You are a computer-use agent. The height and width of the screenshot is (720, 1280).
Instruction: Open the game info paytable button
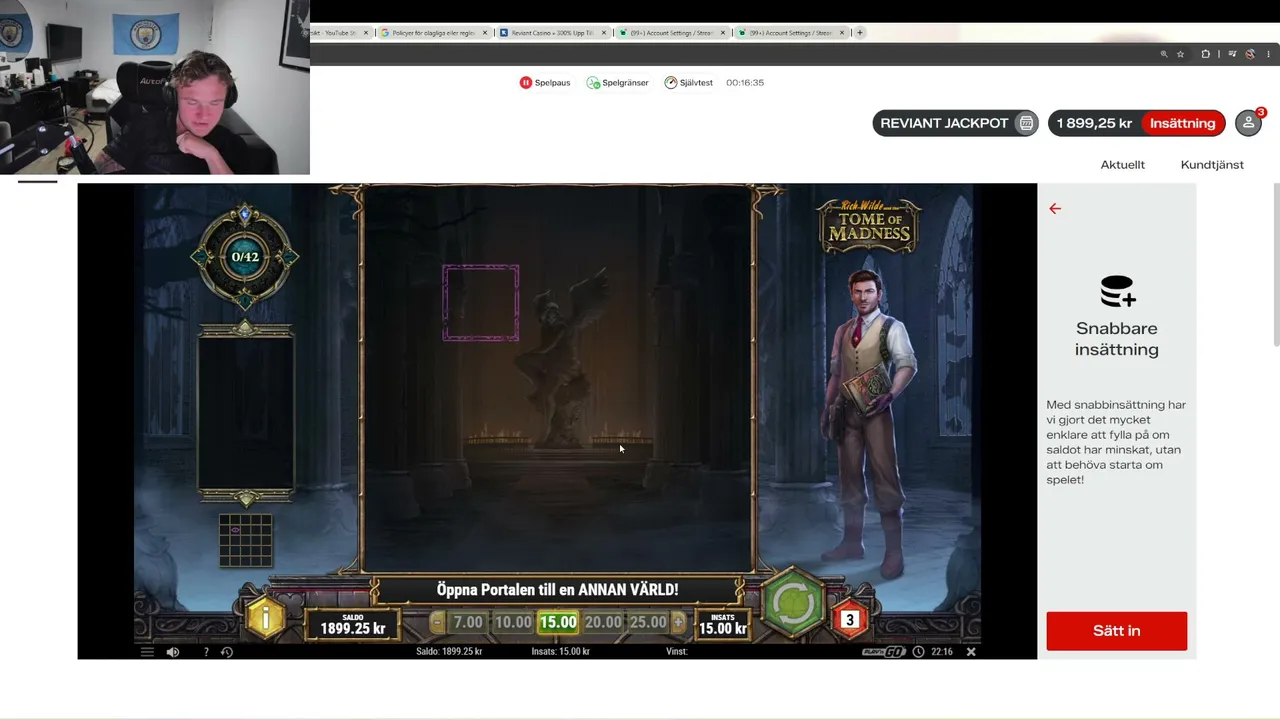point(265,620)
